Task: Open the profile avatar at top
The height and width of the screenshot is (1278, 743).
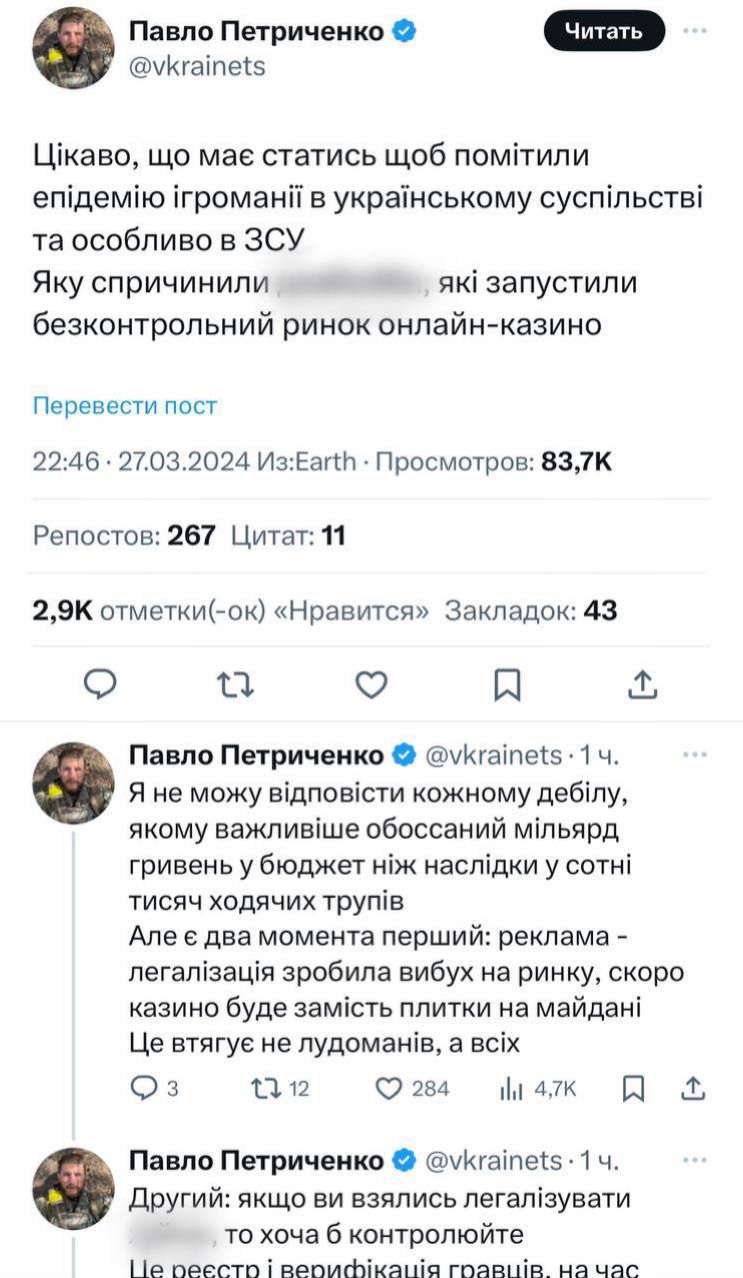Action: click(73, 48)
